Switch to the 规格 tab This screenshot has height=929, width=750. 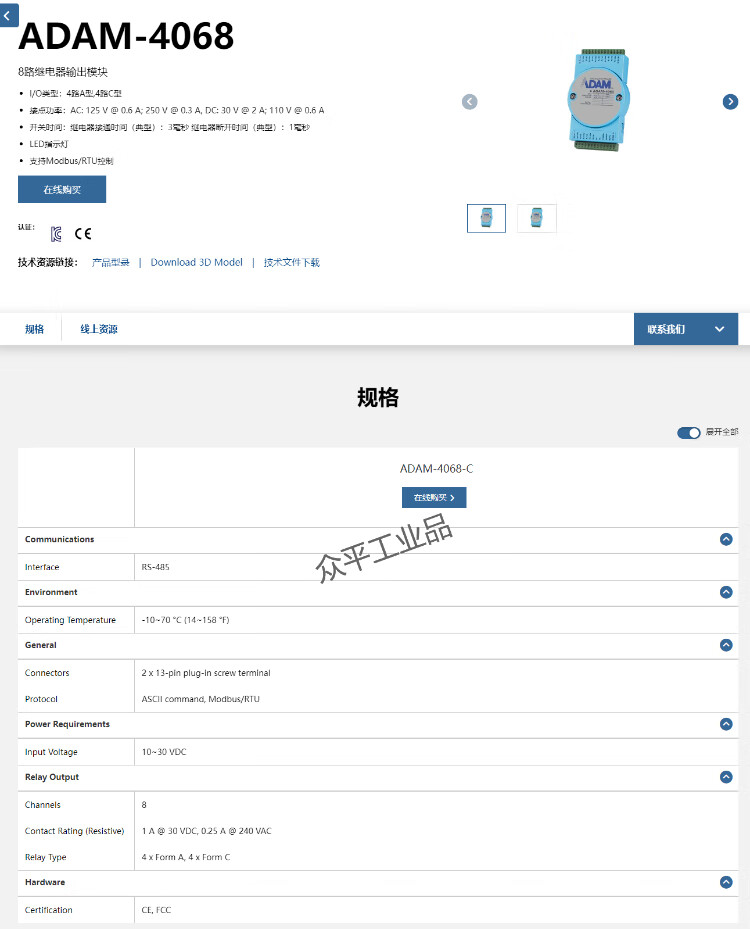tap(34, 329)
